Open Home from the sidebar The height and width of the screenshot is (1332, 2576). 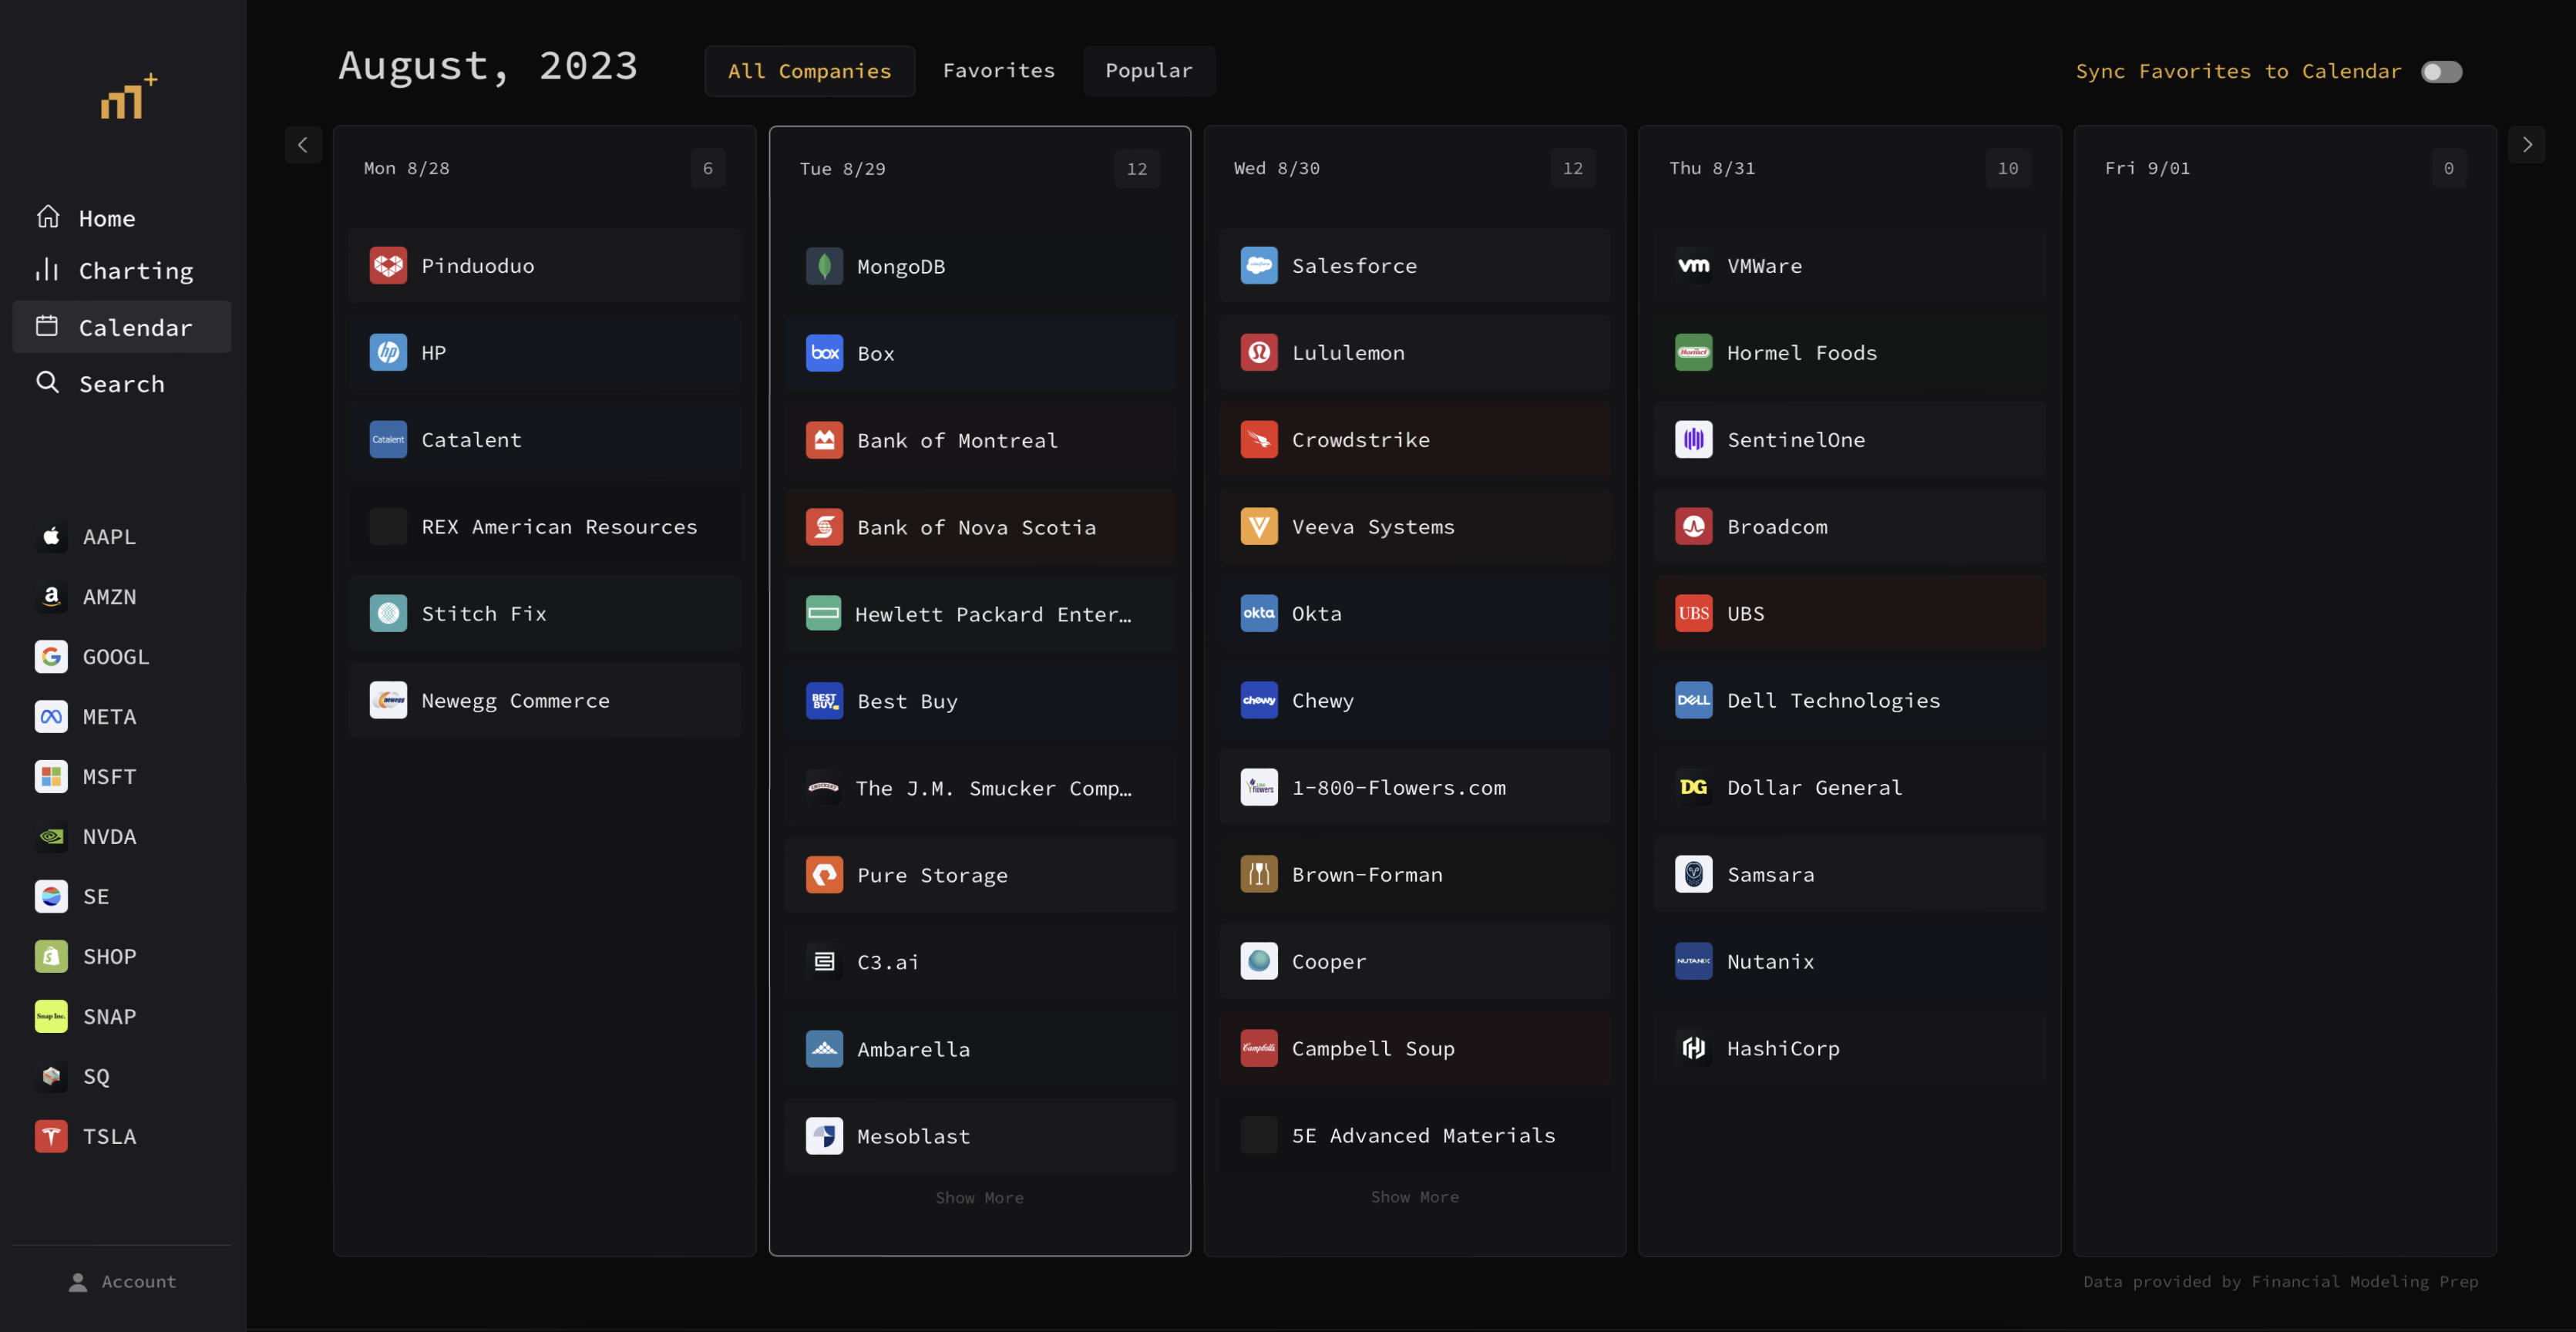pyautogui.click(x=121, y=217)
